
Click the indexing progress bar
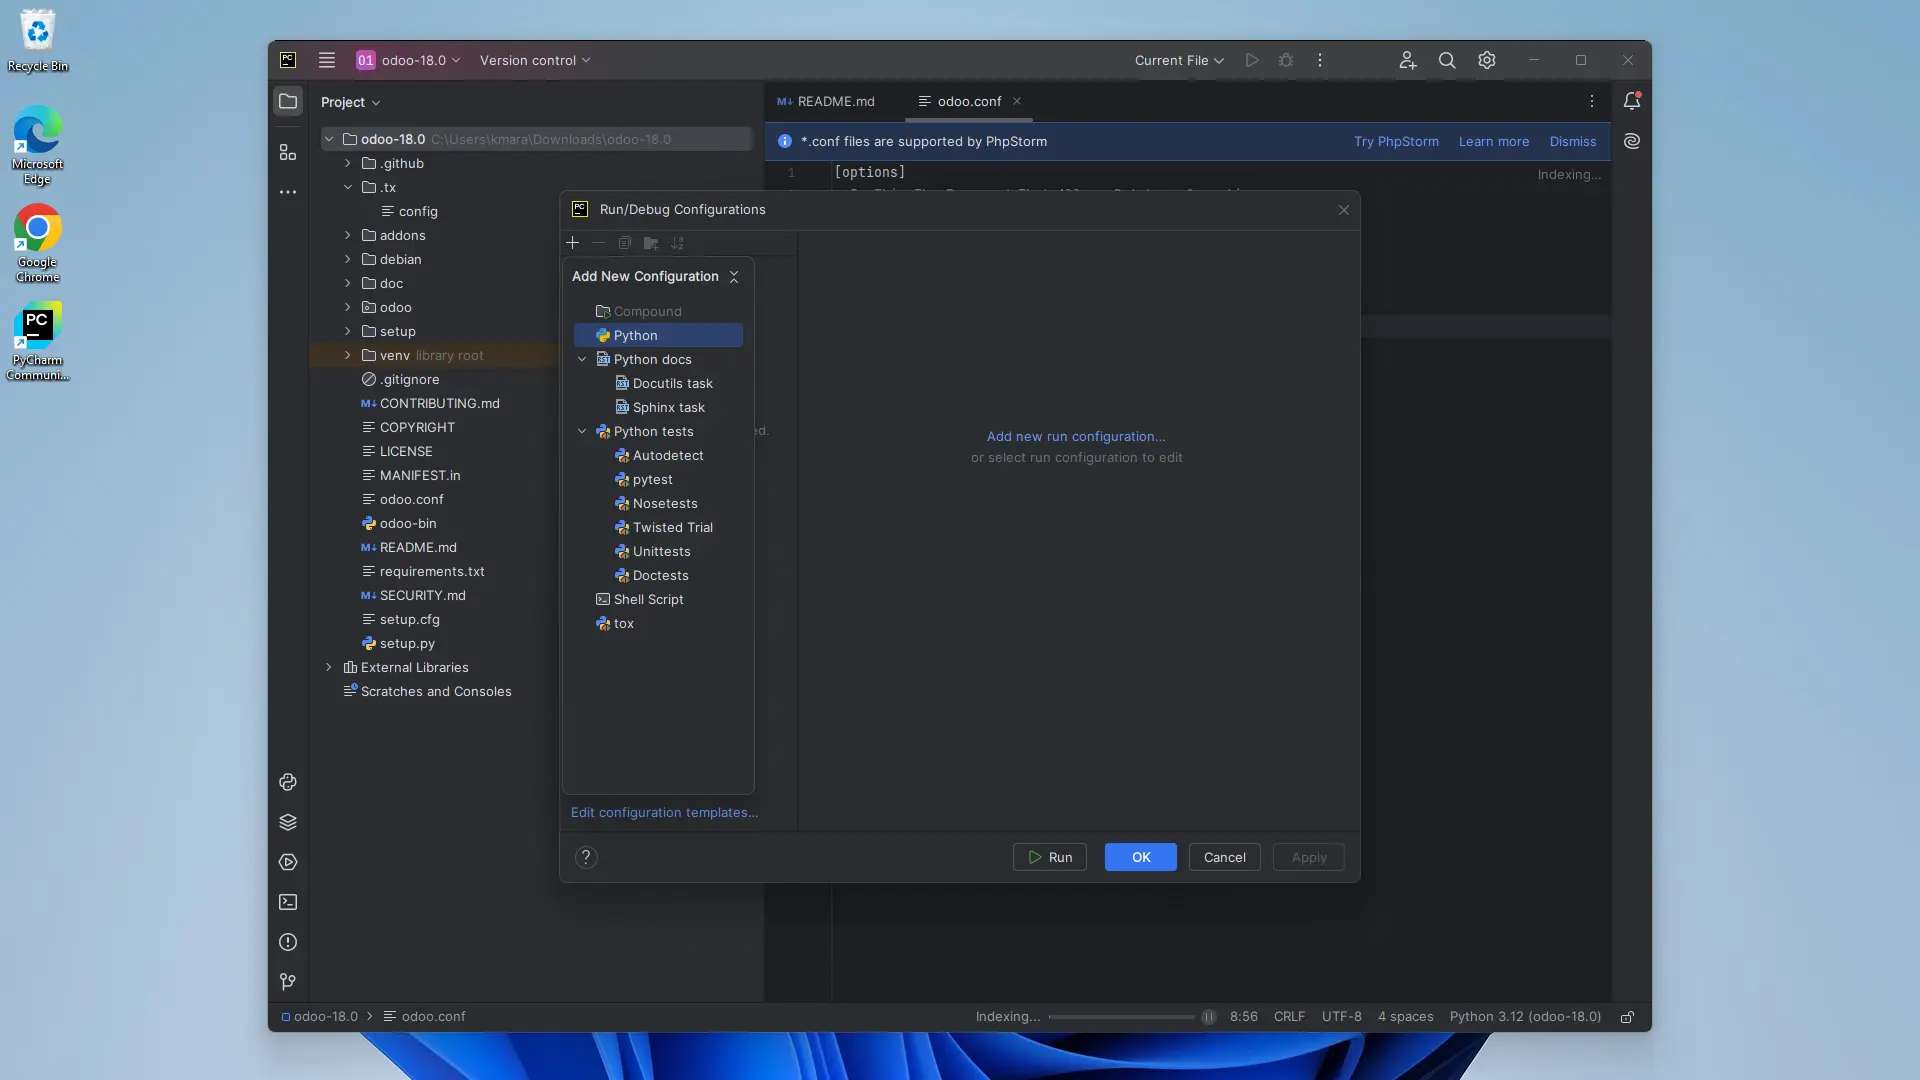tap(1121, 1017)
